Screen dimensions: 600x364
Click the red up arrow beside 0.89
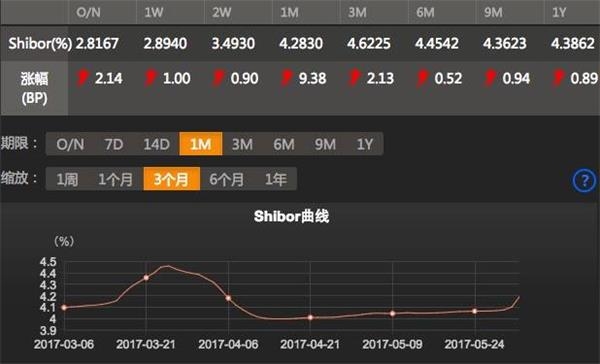click(558, 78)
